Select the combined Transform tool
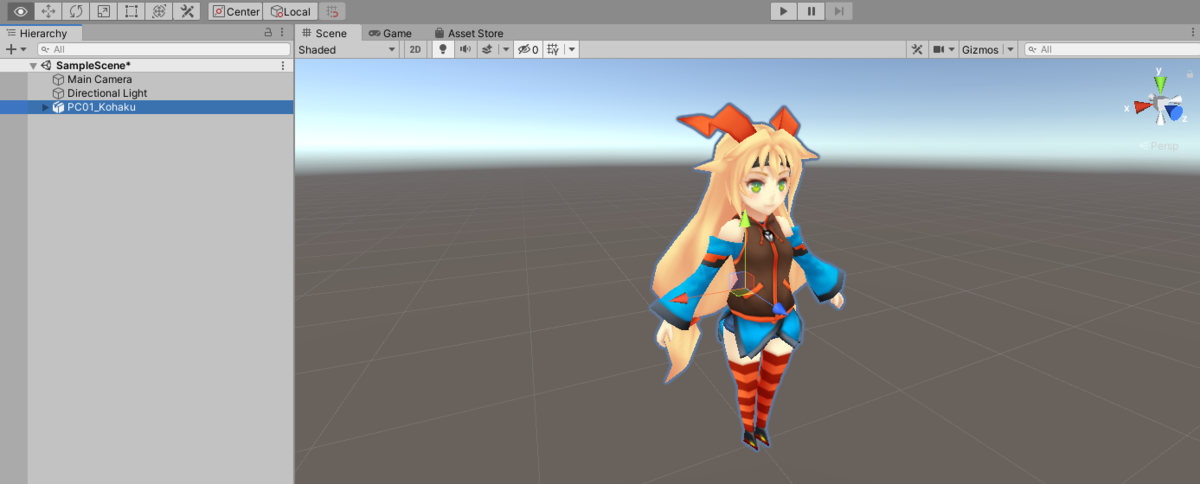Image resolution: width=1200 pixels, height=484 pixels. pyautogui.click(x=158, y=11)
